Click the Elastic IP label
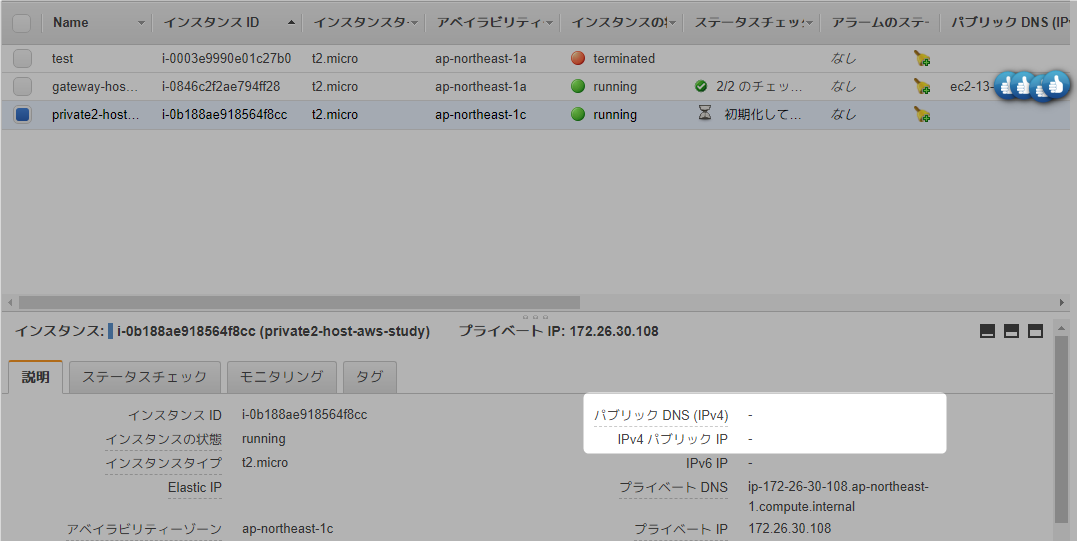 coord(195,487)
